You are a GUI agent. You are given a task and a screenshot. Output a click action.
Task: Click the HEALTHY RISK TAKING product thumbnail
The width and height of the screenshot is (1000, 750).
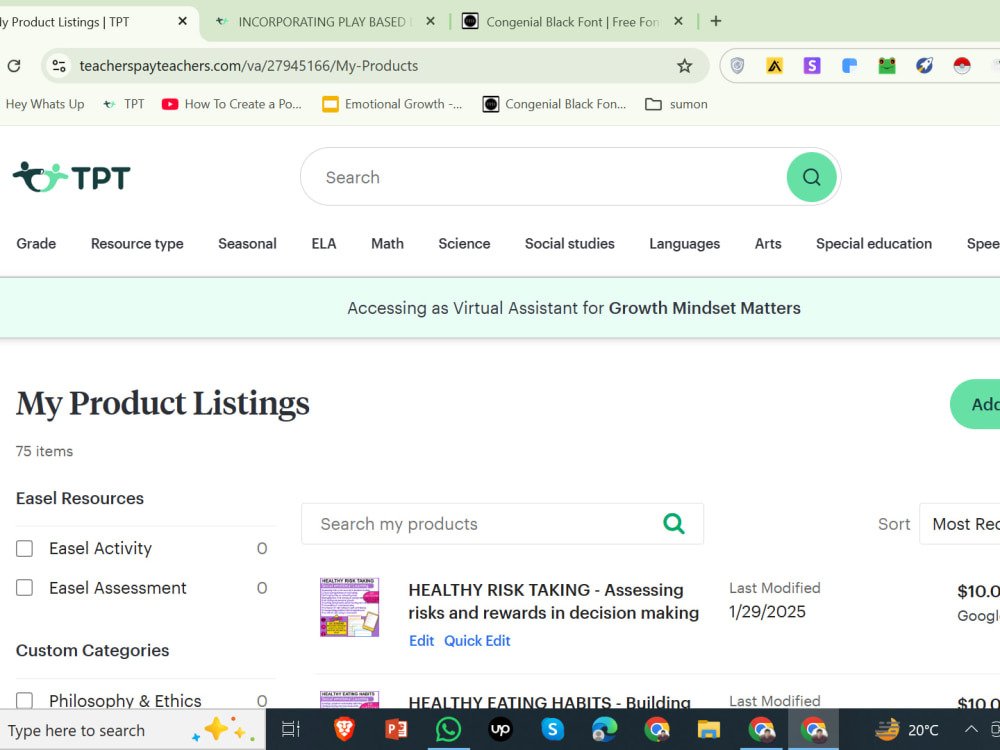[x=349, y=607]
